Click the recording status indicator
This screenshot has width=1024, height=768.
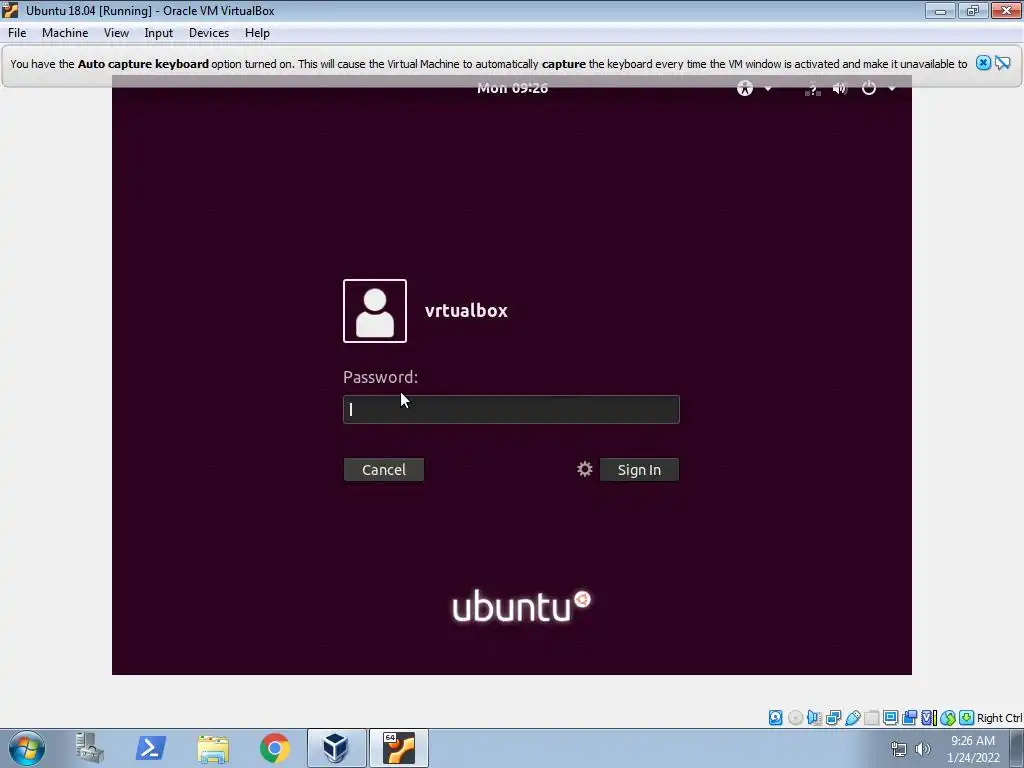pyautogui.click(x=909, y=718)
